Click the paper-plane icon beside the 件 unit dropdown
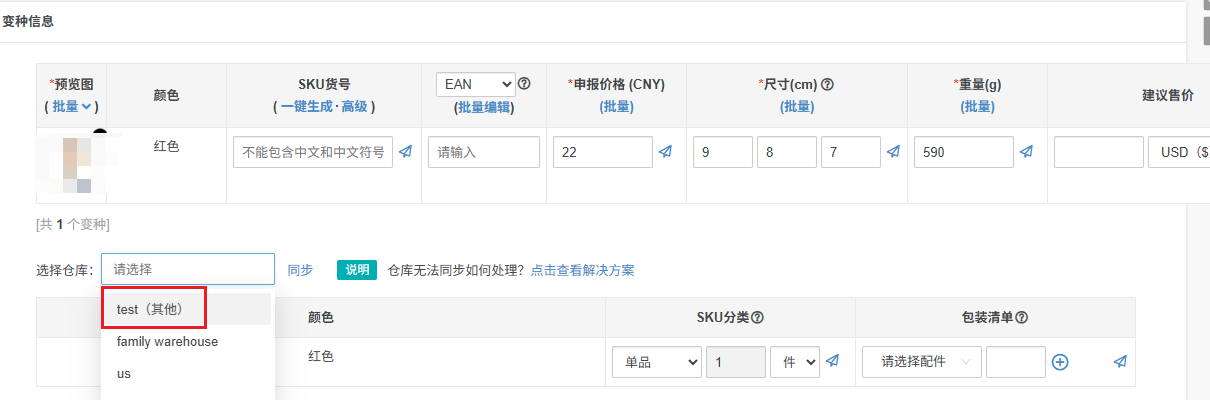Image resolution: width=1210 pixels, height=400 pixels. click(833, 361)
